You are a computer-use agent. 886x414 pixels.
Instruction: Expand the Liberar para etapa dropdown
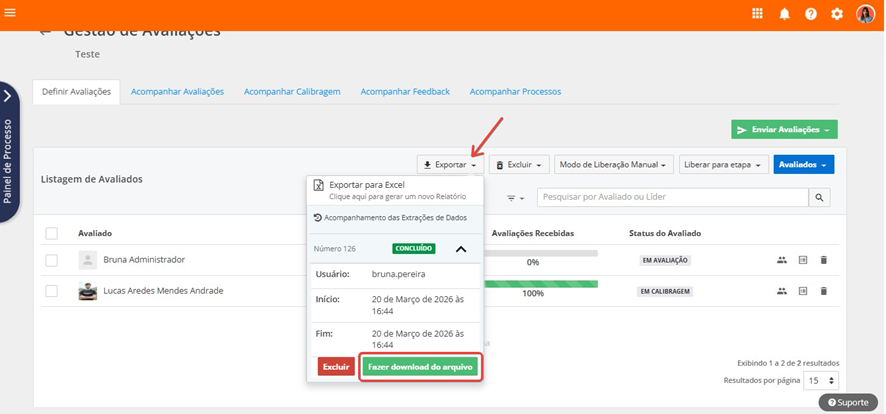[x=724, y=164]
